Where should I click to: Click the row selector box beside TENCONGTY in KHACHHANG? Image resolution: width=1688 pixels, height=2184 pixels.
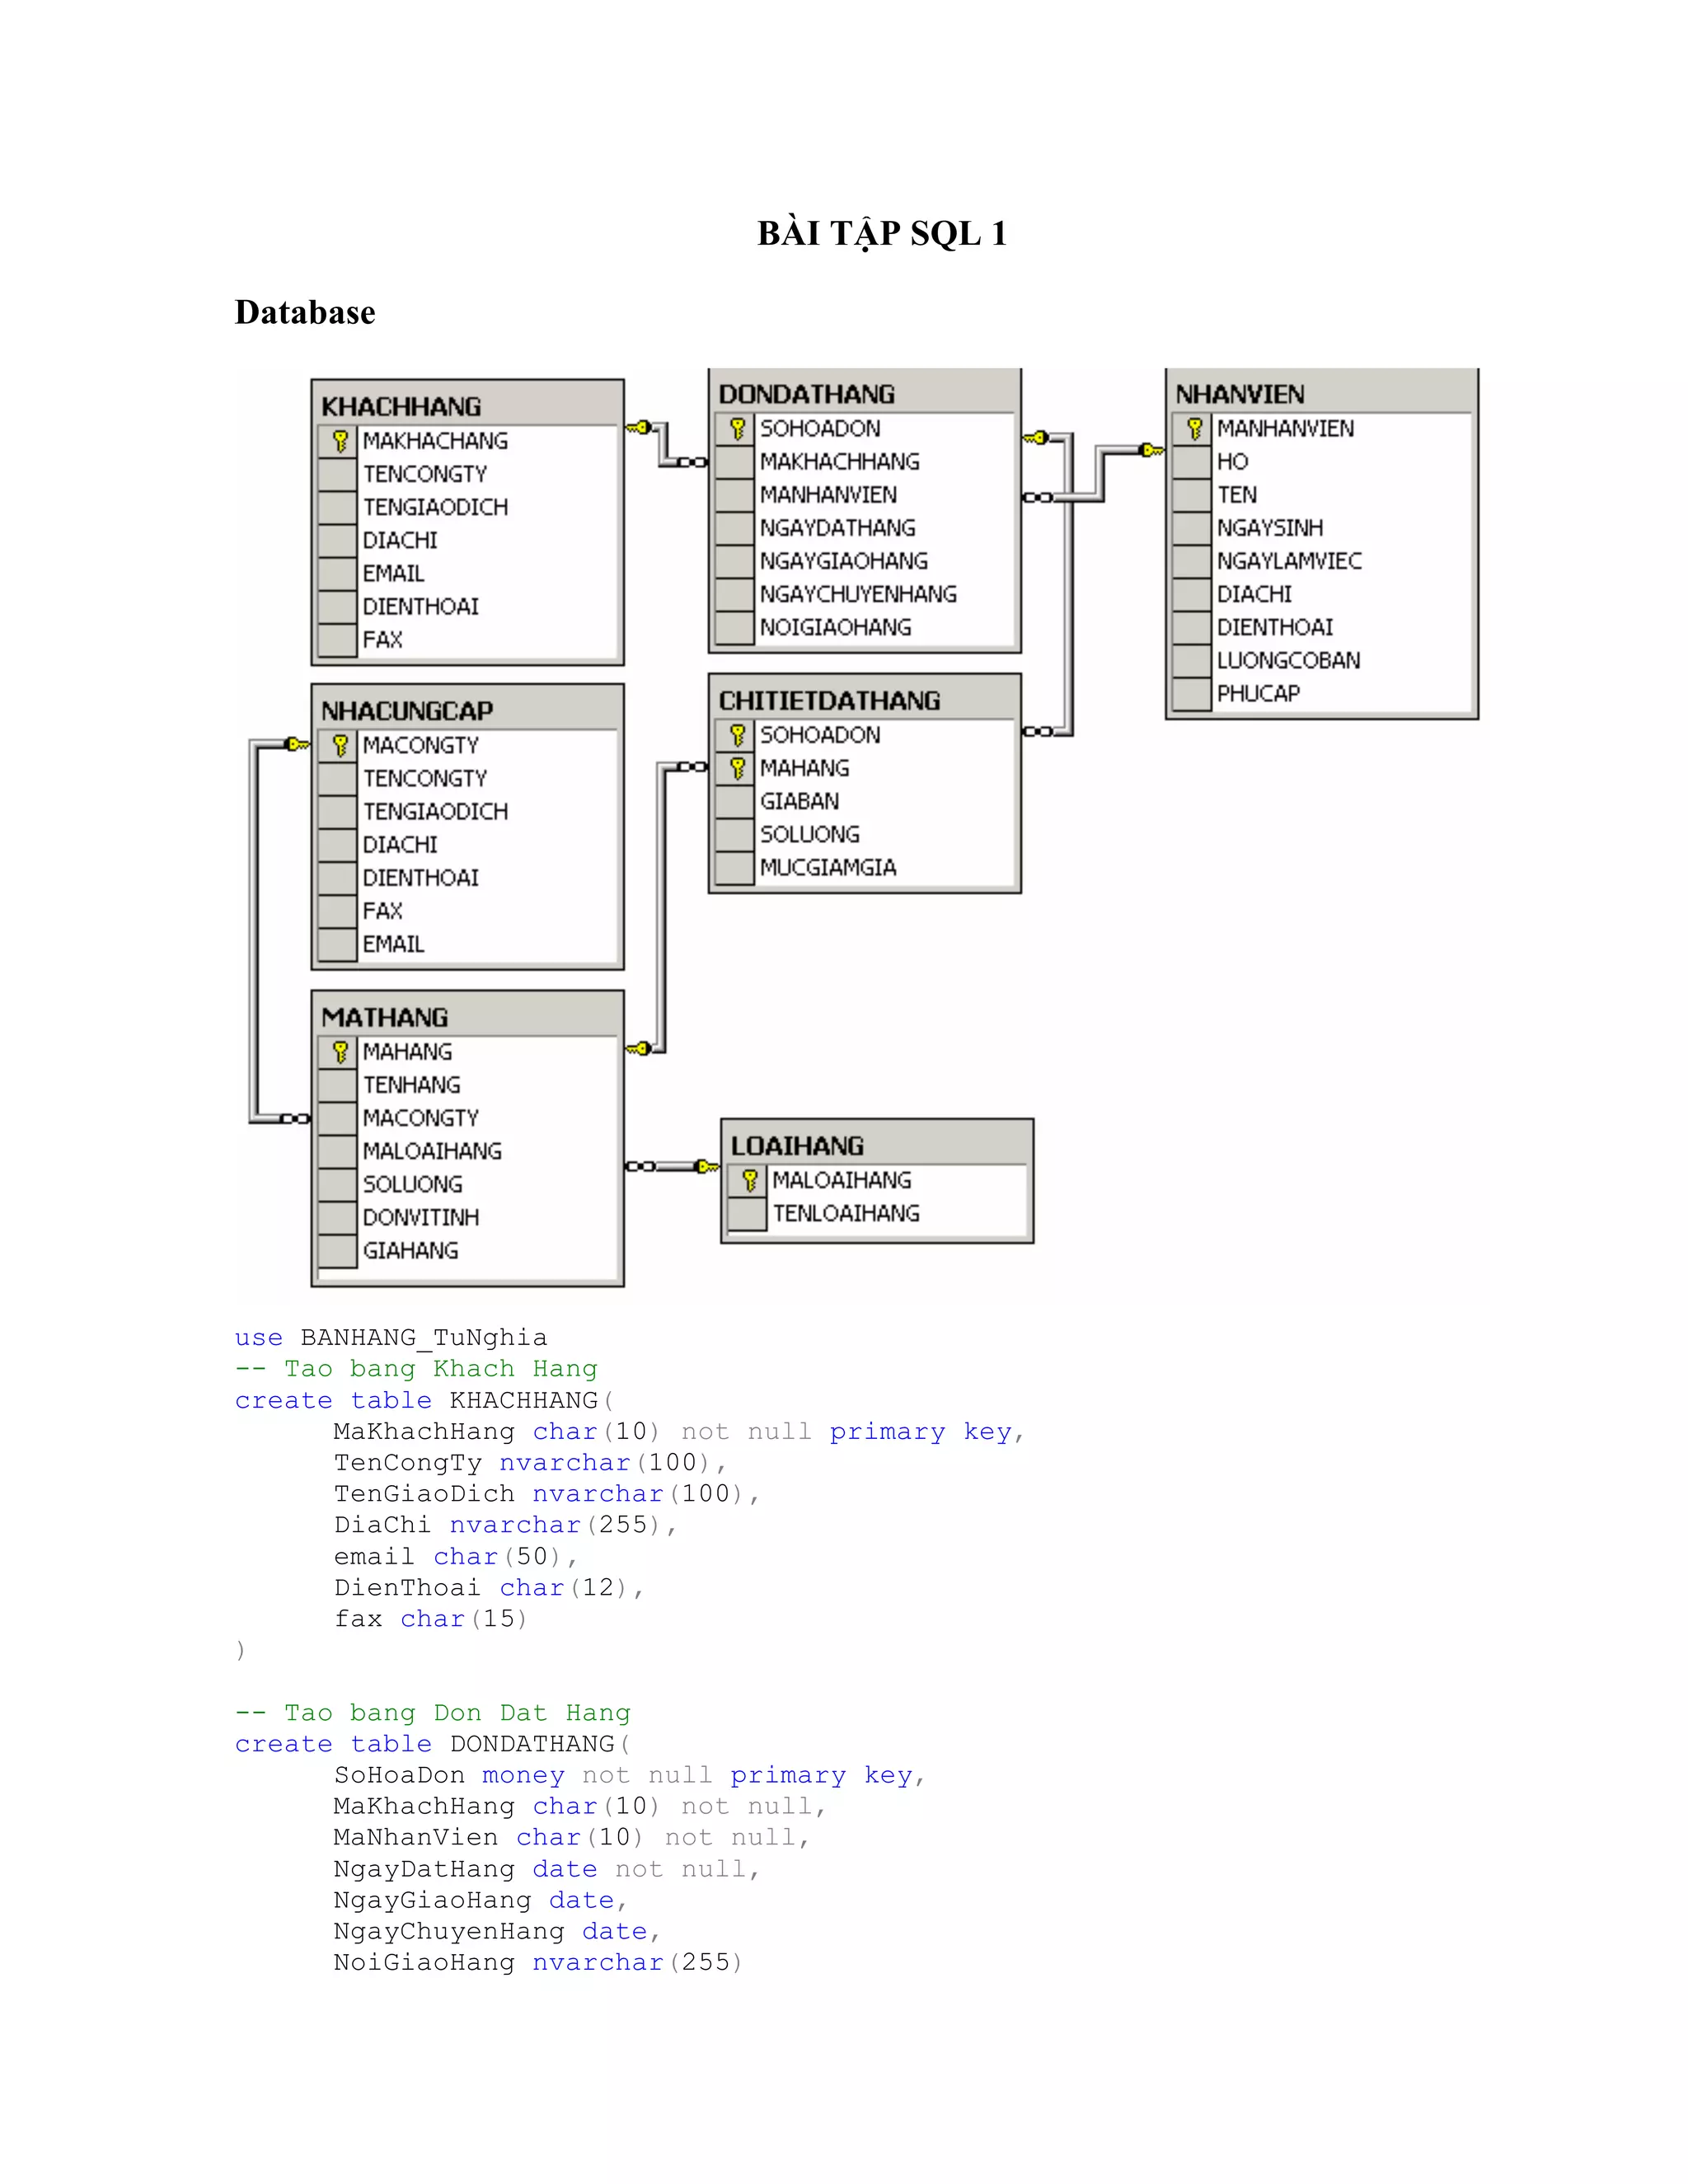(338, 474)
